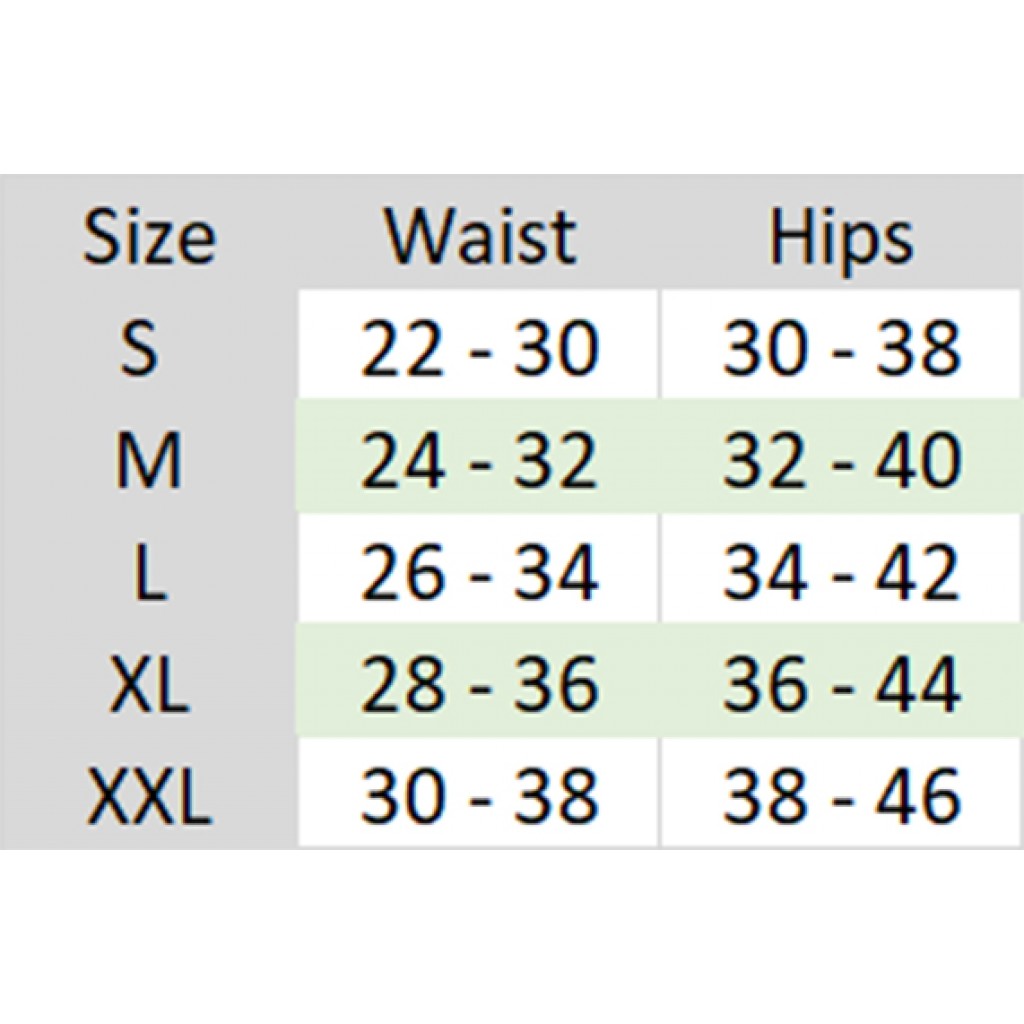Select hips cell reading 38 - 46
This screenshot has height=1024, width=1024.
(x=841, y=797)
